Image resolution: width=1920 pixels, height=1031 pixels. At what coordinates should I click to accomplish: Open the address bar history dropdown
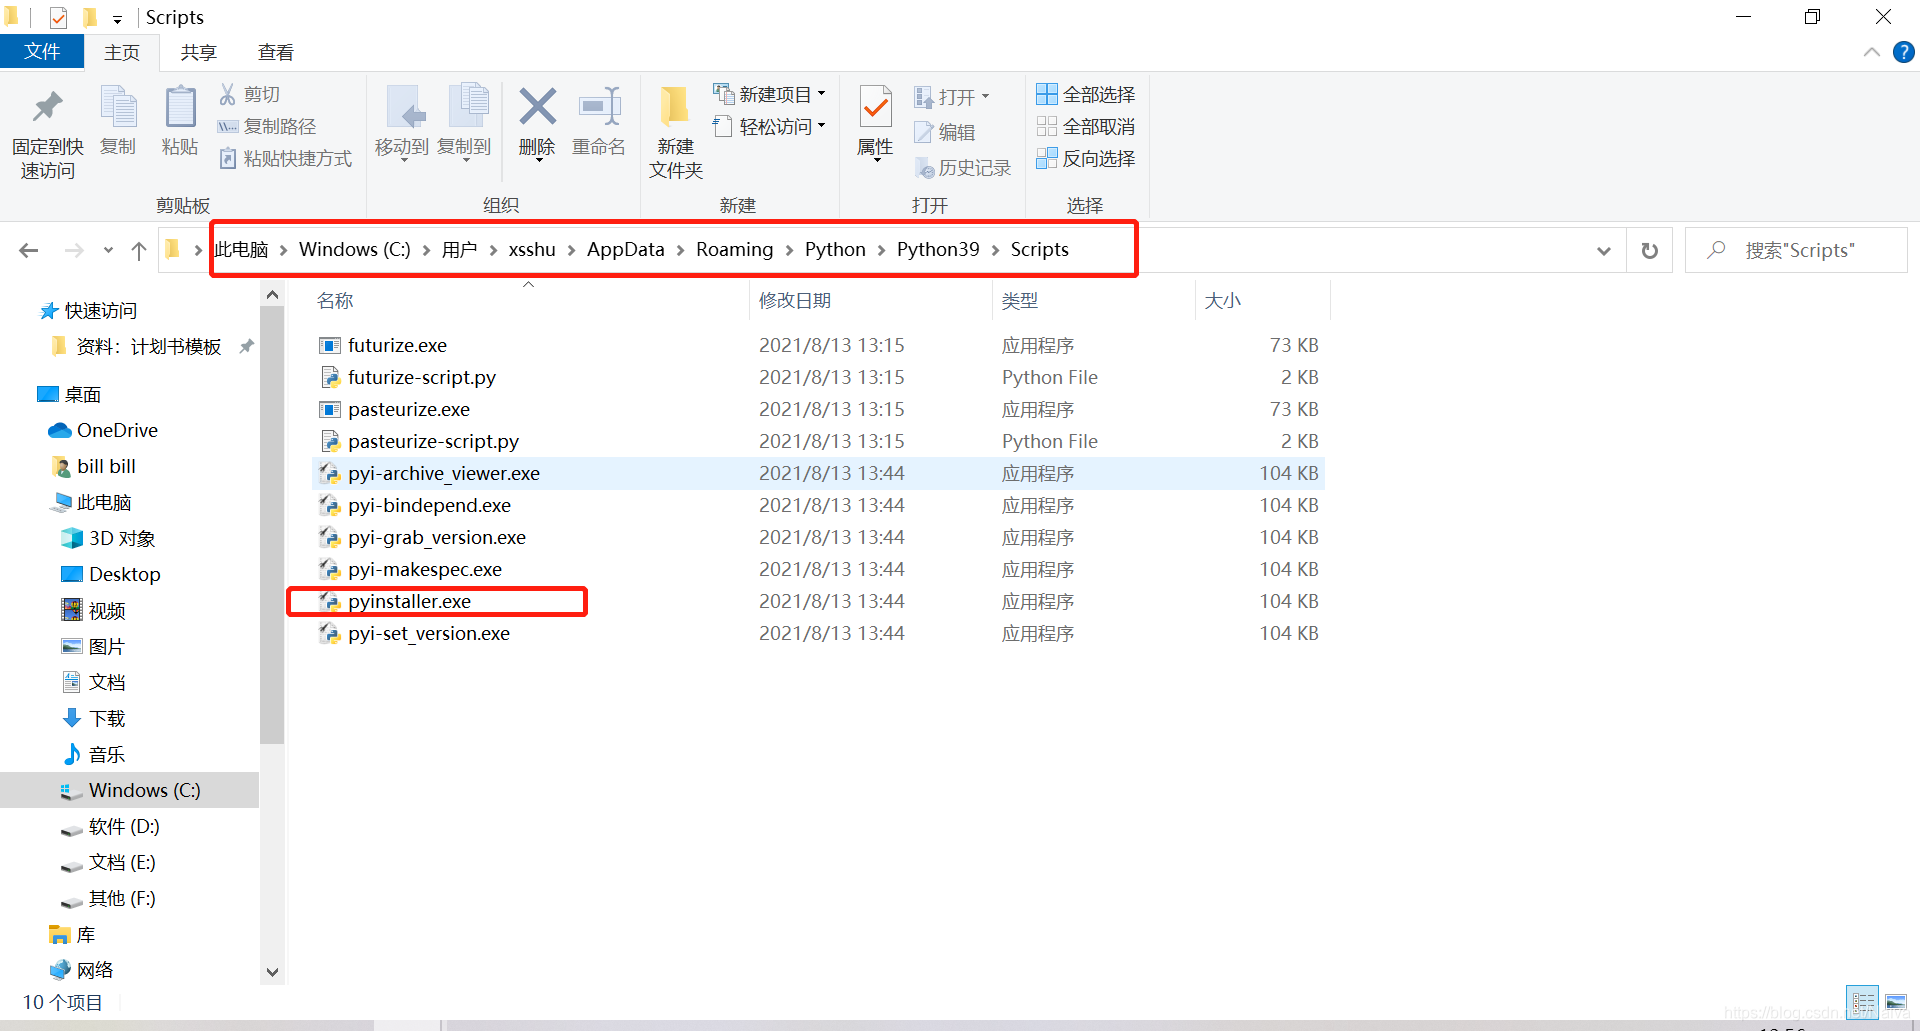pos(1603,250)
